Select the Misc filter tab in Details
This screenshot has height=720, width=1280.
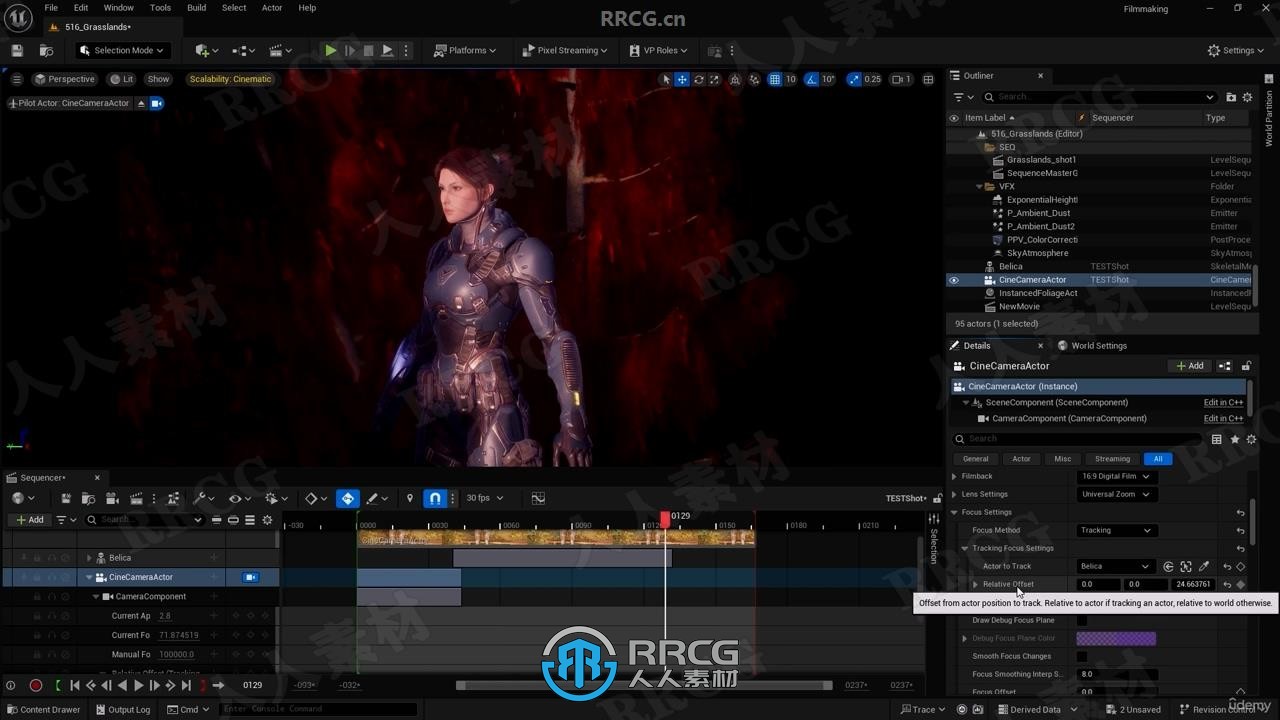point(1063,459)
